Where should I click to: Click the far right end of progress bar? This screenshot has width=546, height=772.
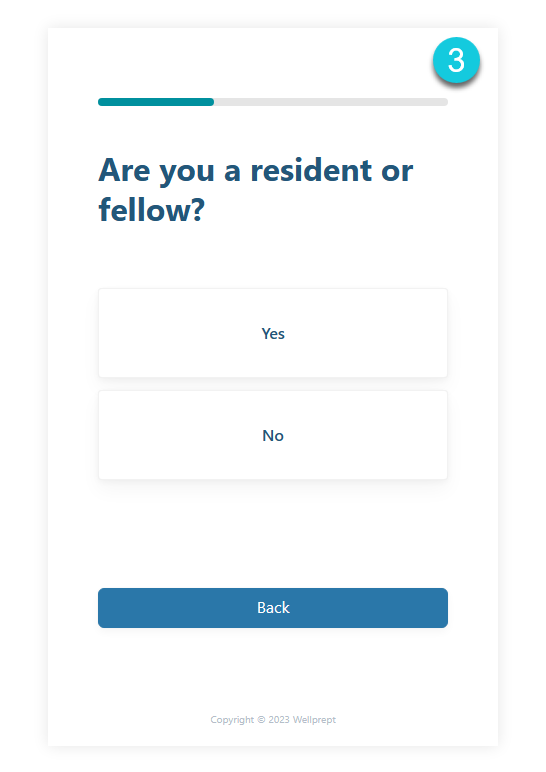coord(445,102)
